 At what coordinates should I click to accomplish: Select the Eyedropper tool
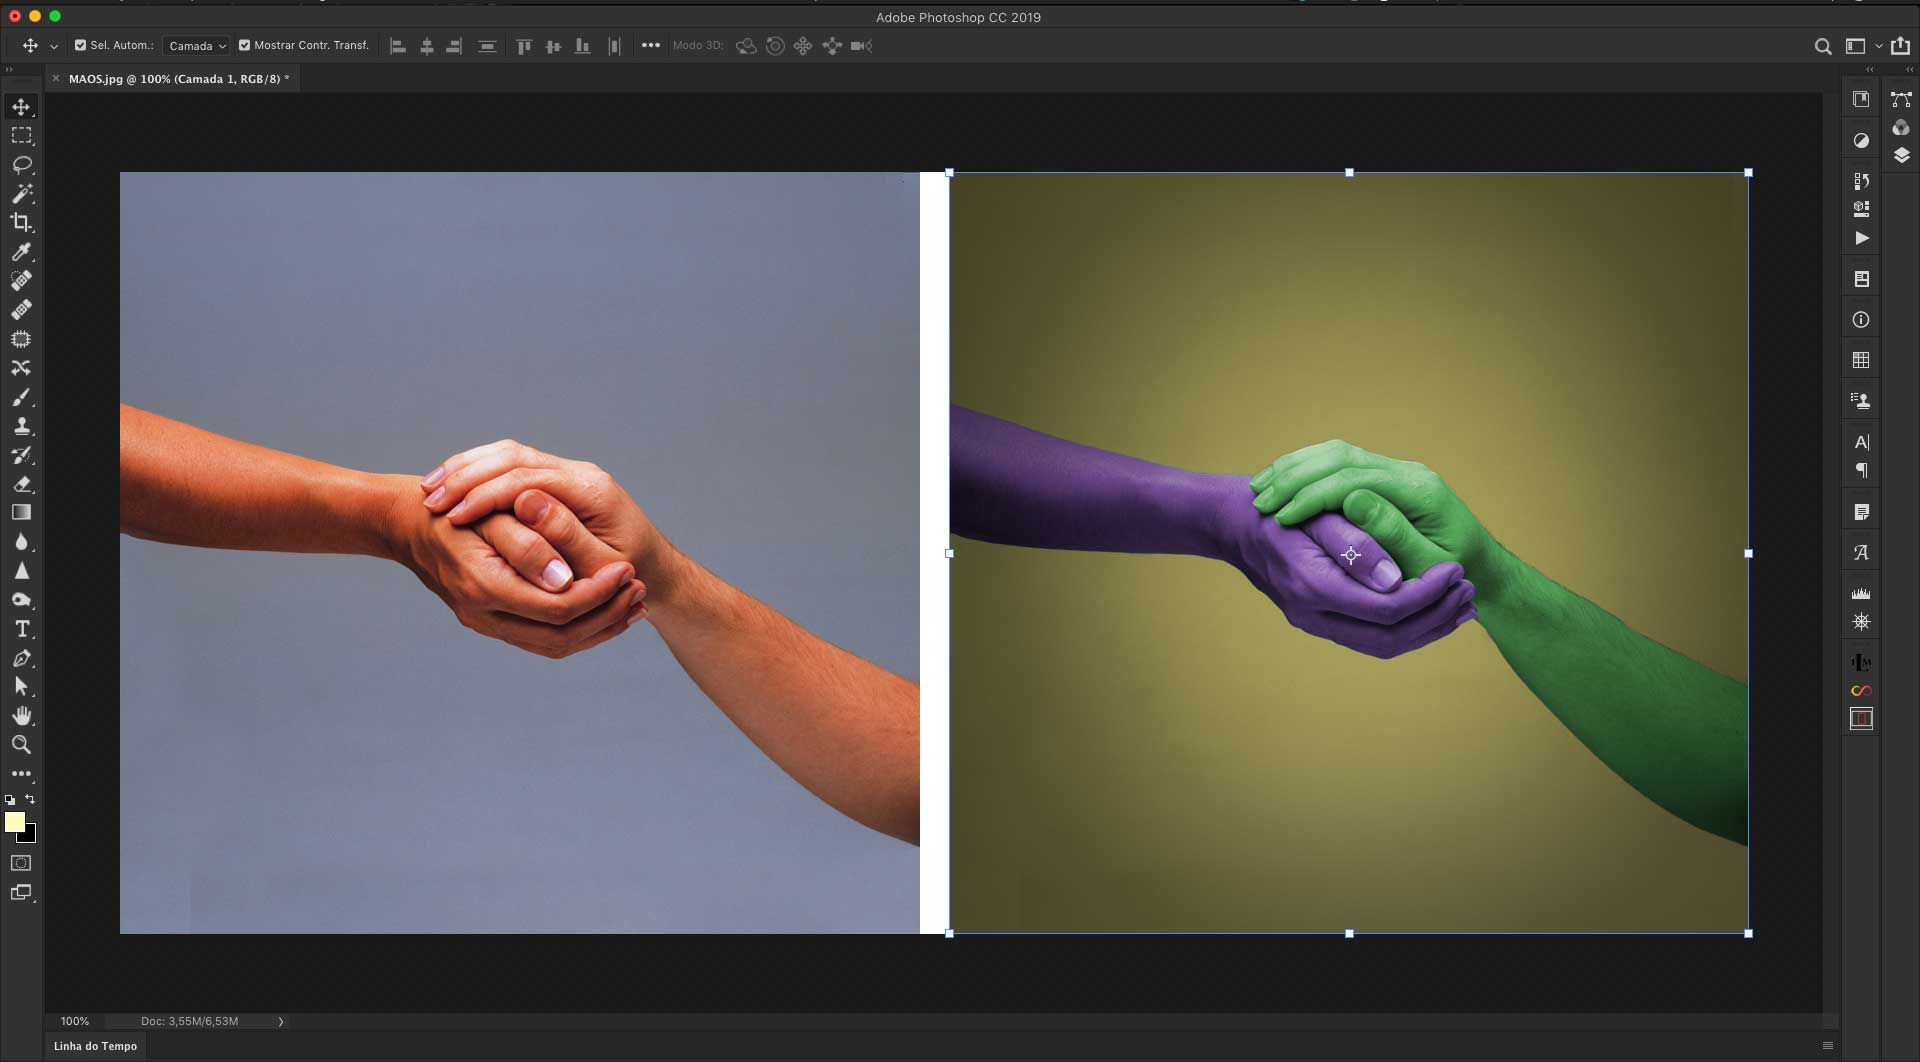(x=21, y=251)
